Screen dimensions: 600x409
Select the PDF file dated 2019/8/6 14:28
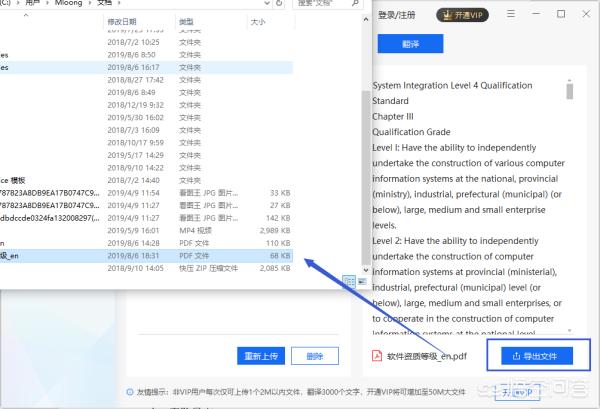(x=145, y=243)
